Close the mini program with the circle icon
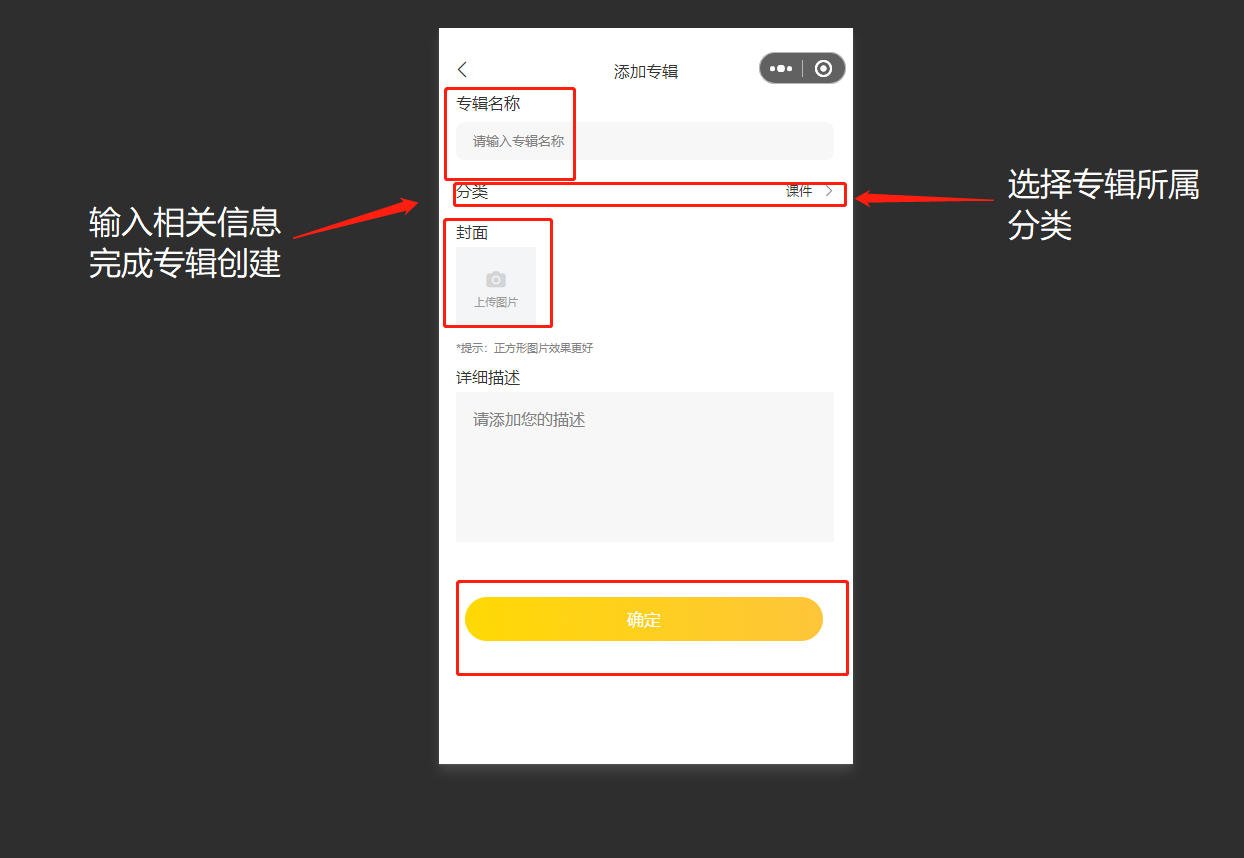Screen dimensions: 1244x858 pos(823,69)
